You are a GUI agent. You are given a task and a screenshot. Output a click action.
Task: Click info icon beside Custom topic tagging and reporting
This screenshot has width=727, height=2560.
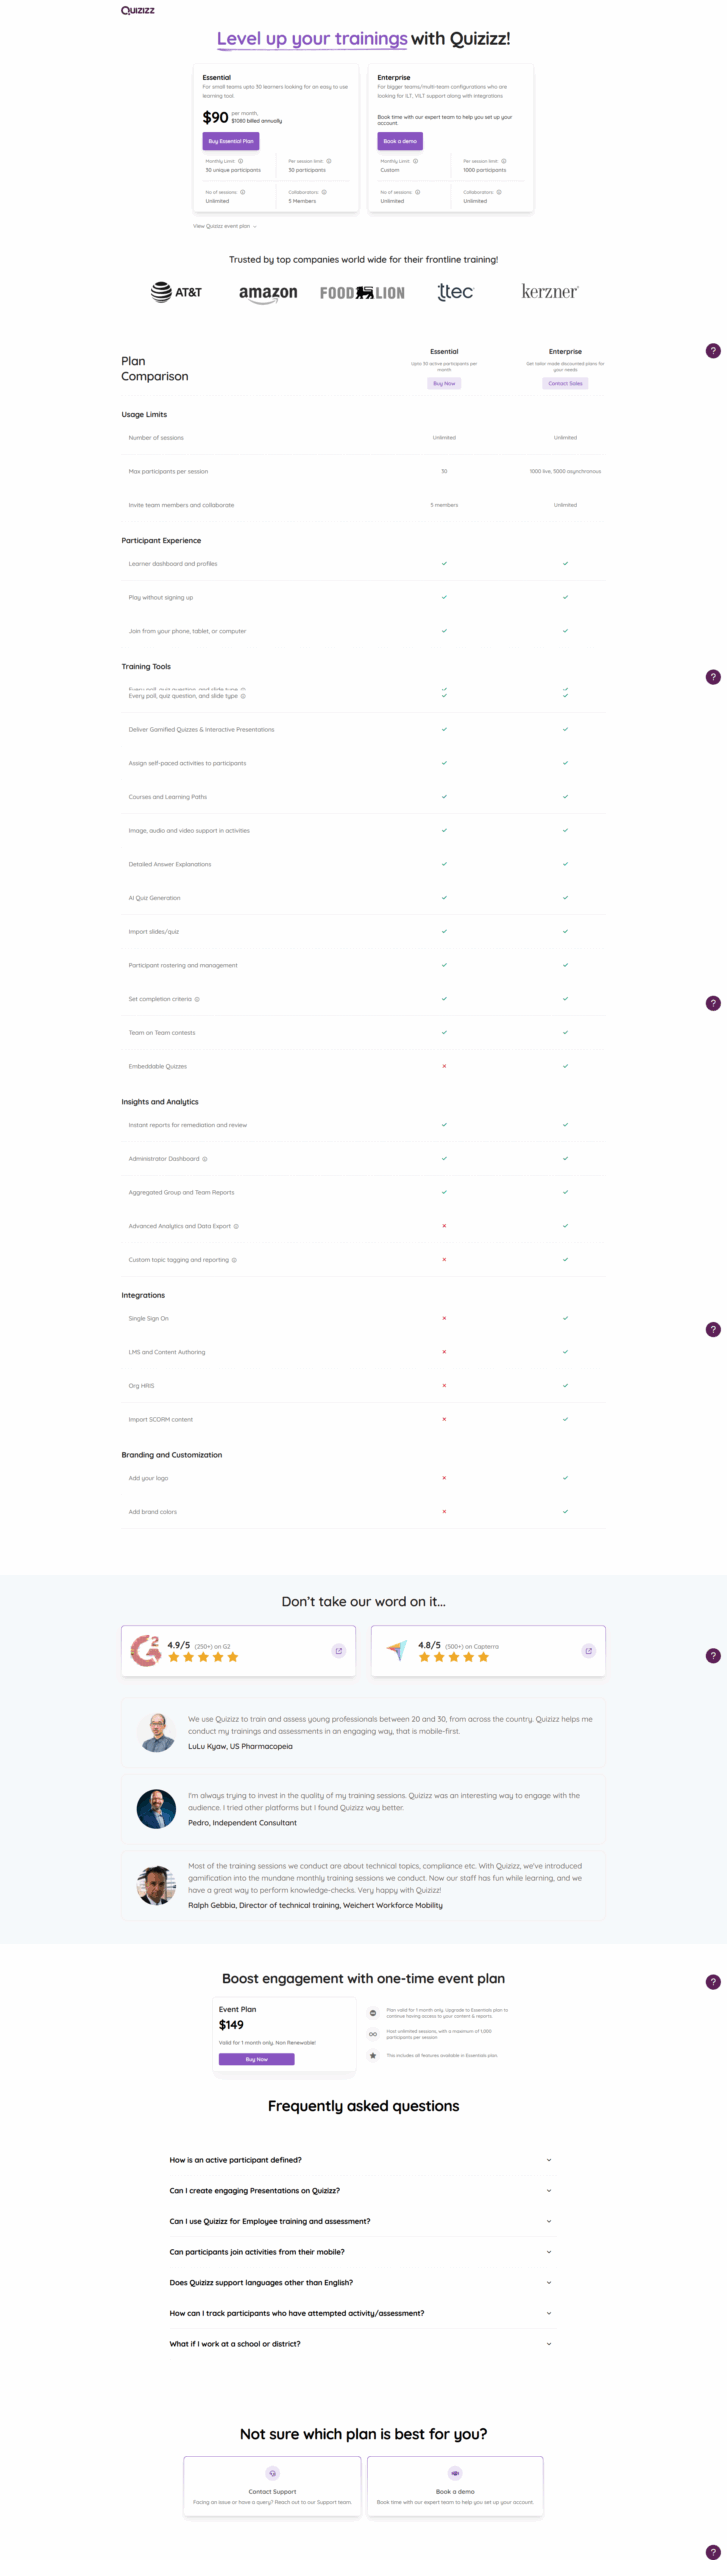234,1260
